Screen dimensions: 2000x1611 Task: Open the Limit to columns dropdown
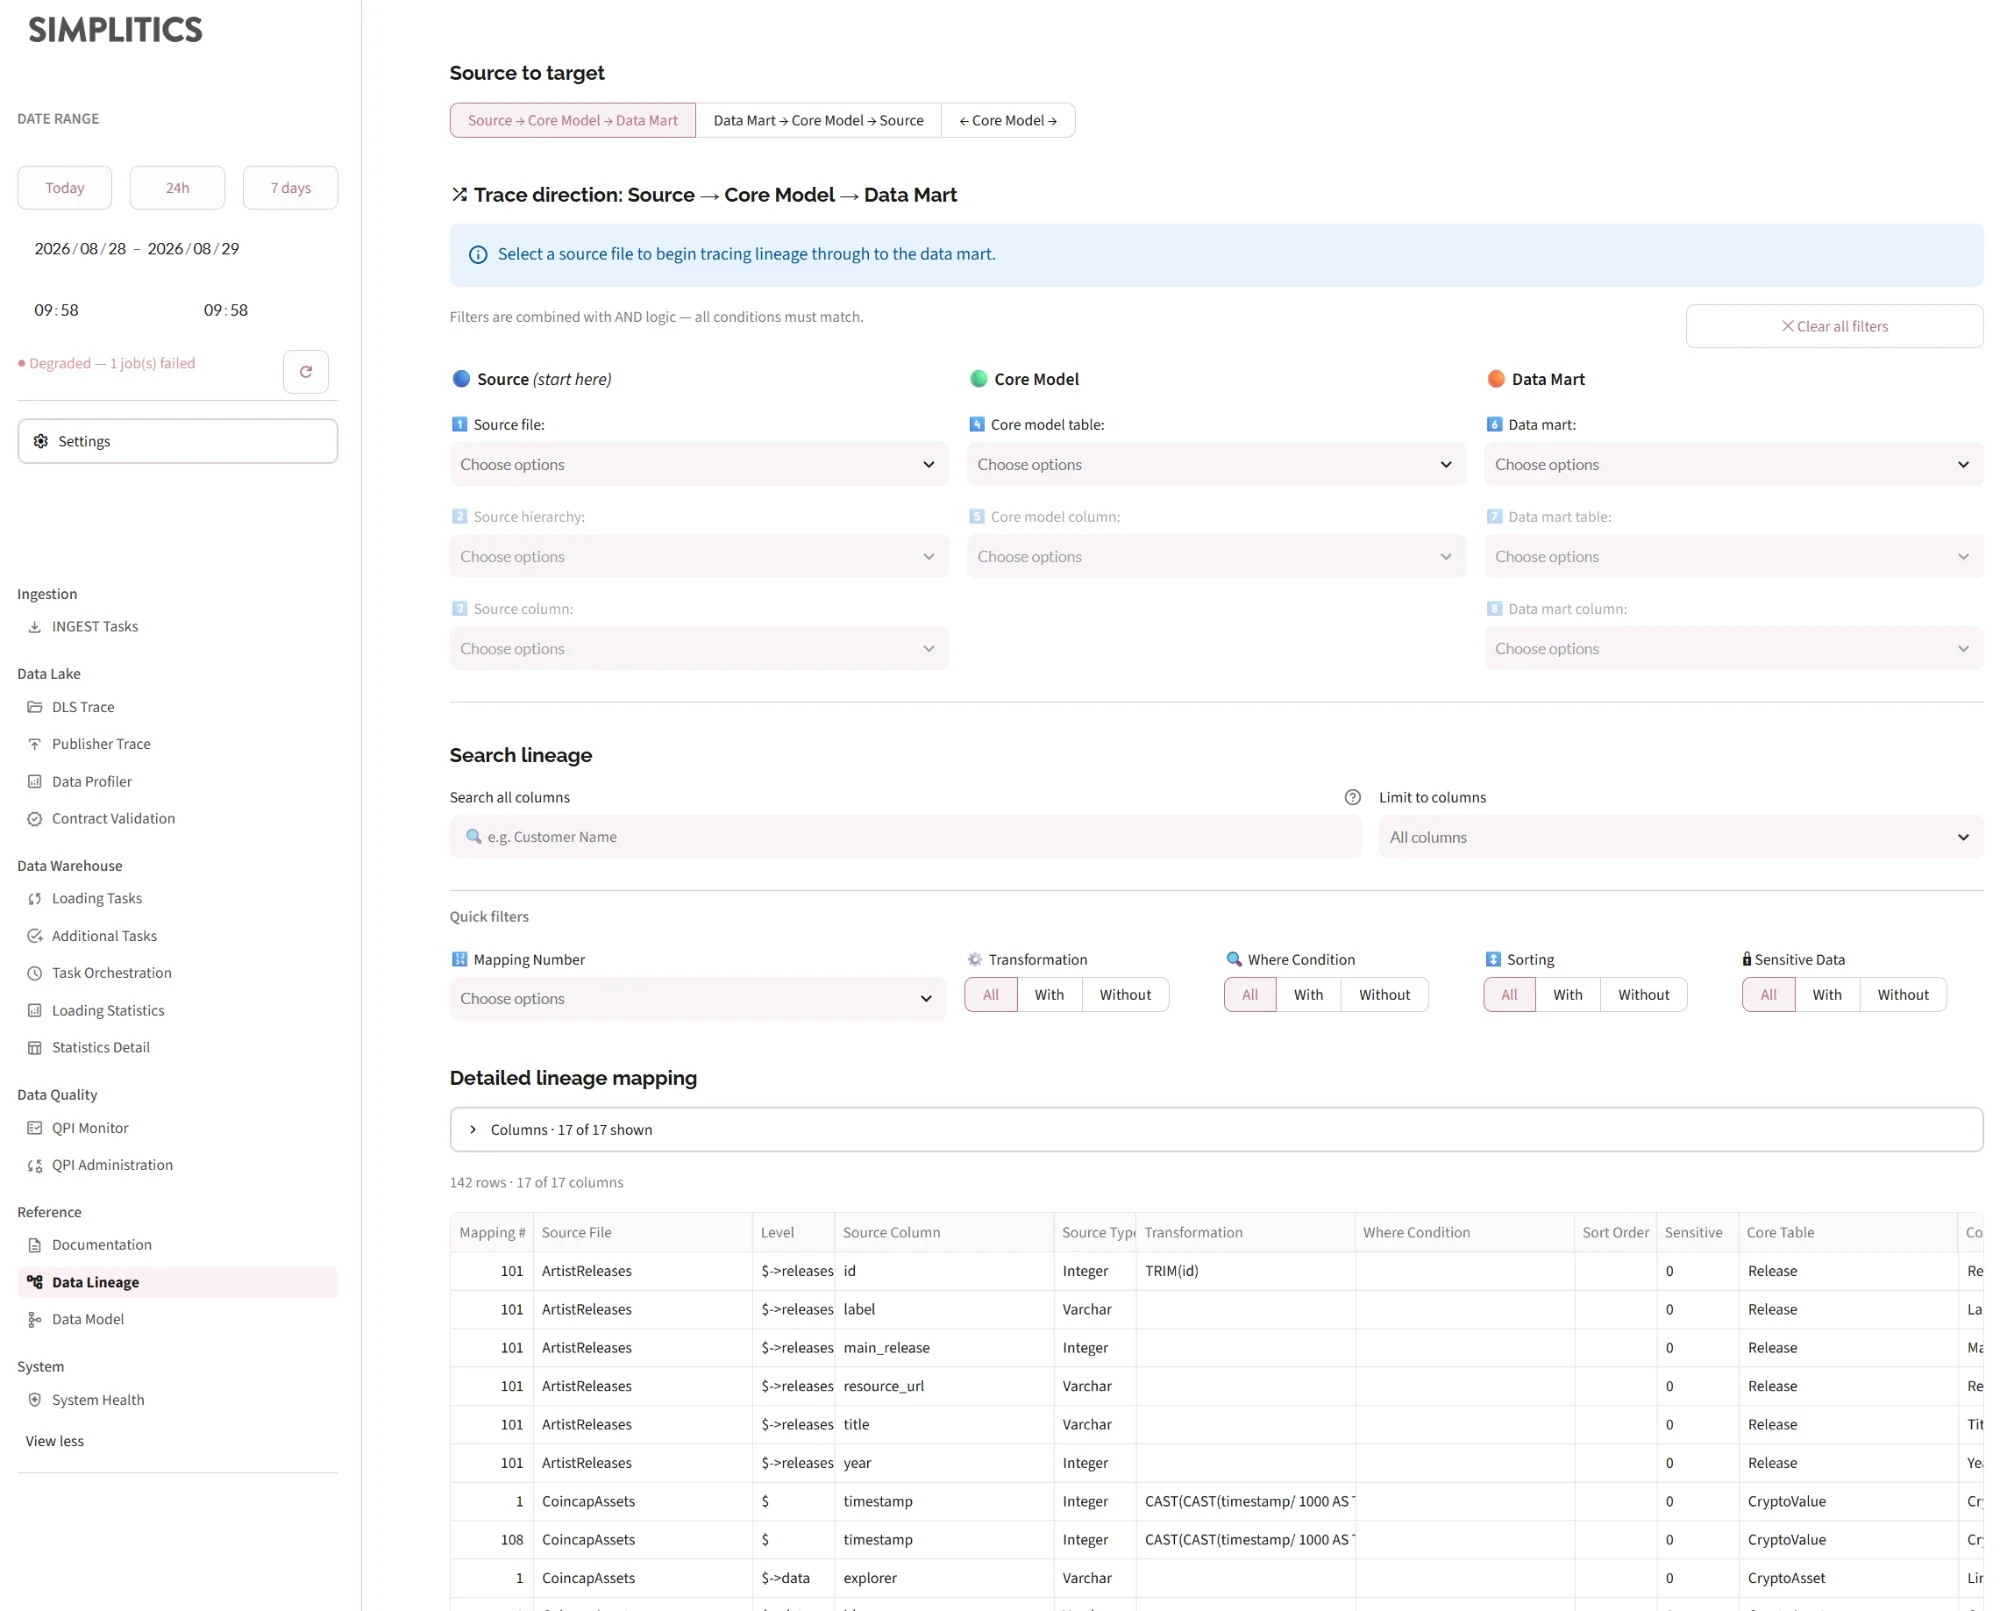1681,837
